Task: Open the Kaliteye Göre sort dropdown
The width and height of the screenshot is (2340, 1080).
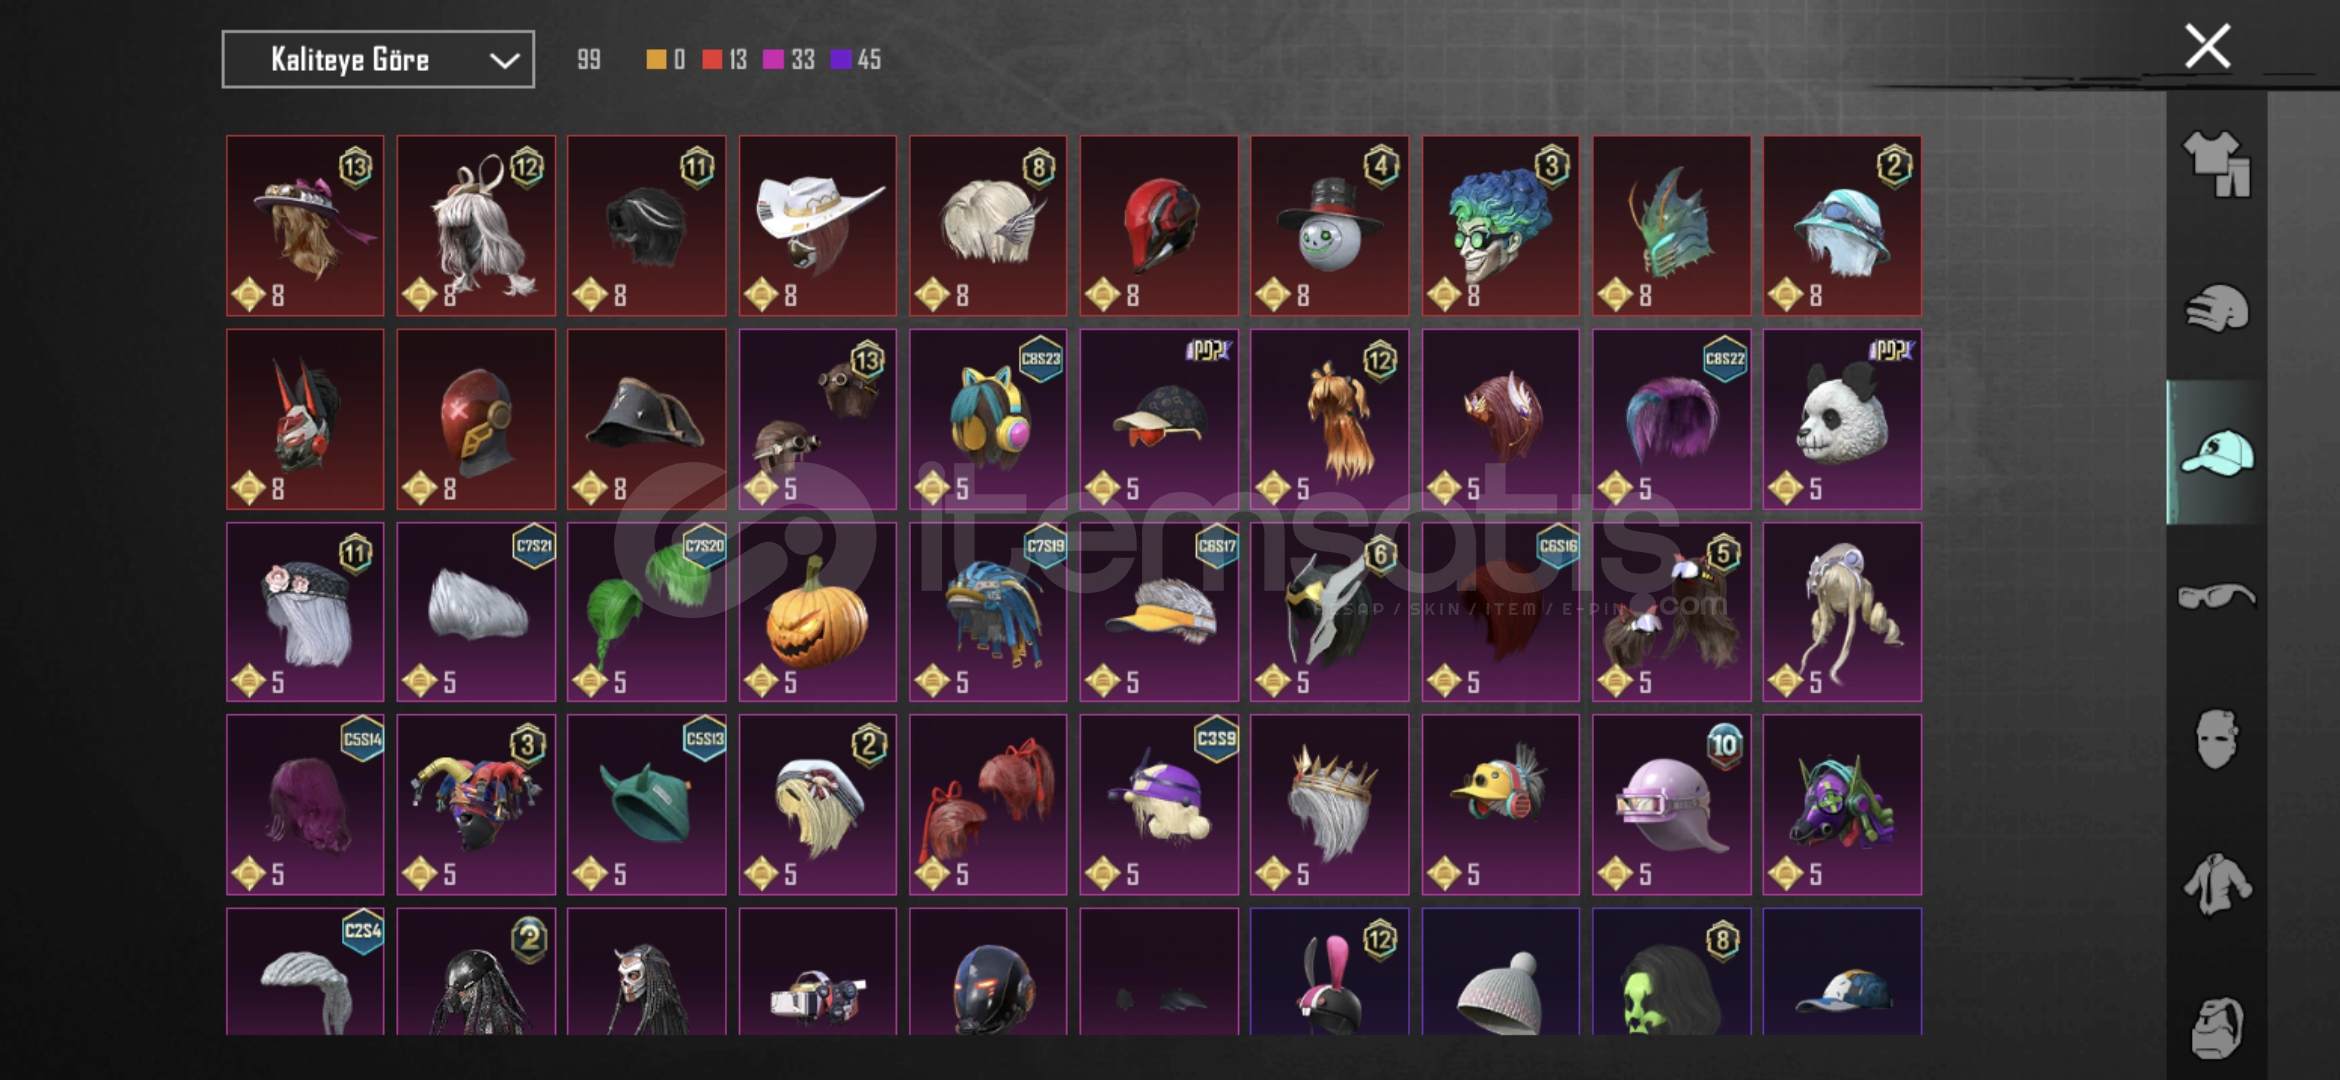Action: tap(378, 60)
